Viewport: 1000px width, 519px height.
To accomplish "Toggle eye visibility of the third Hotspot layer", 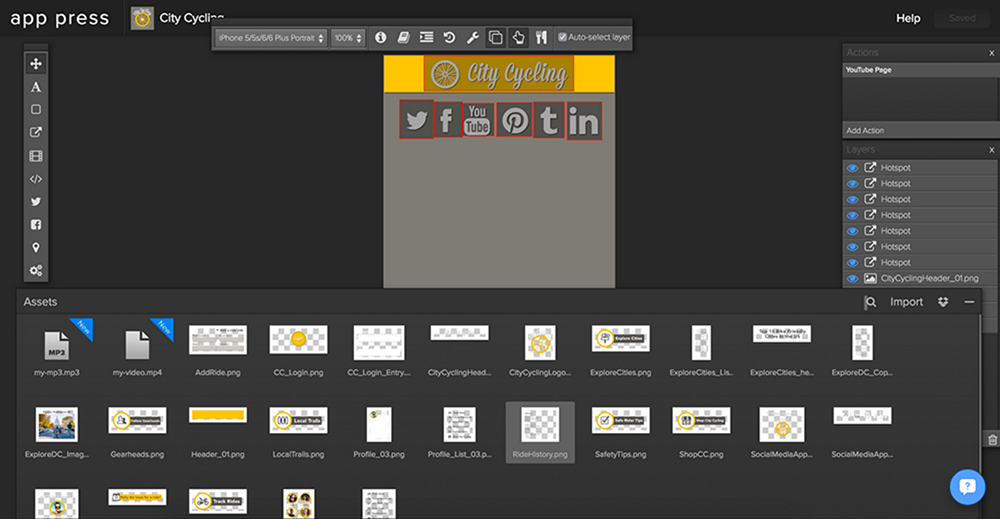I will point(852,200).
